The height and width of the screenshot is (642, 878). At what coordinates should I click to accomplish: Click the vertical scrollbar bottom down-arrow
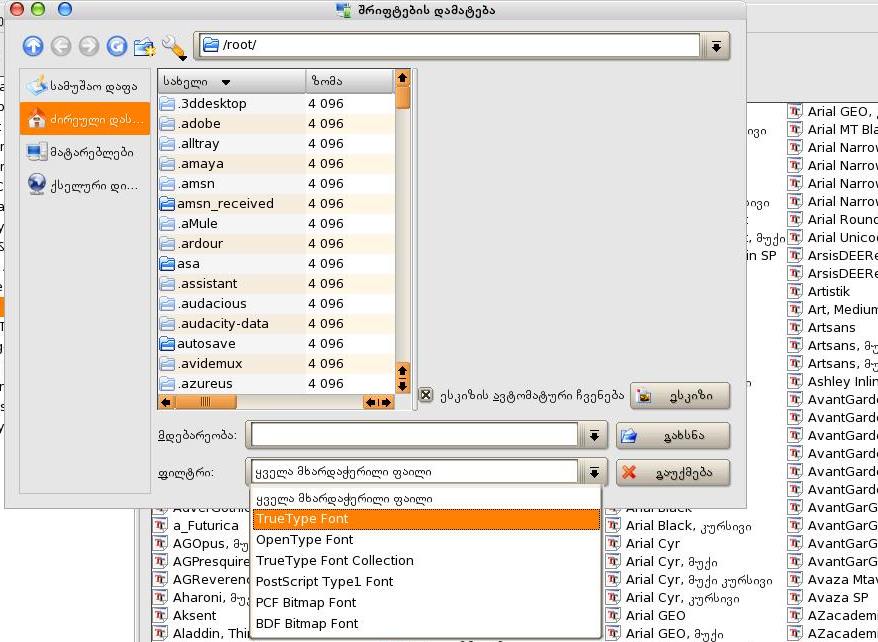403,386
